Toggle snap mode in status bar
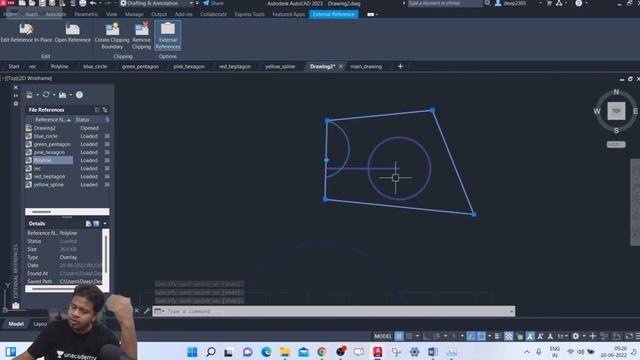 (x=409, y=336)
